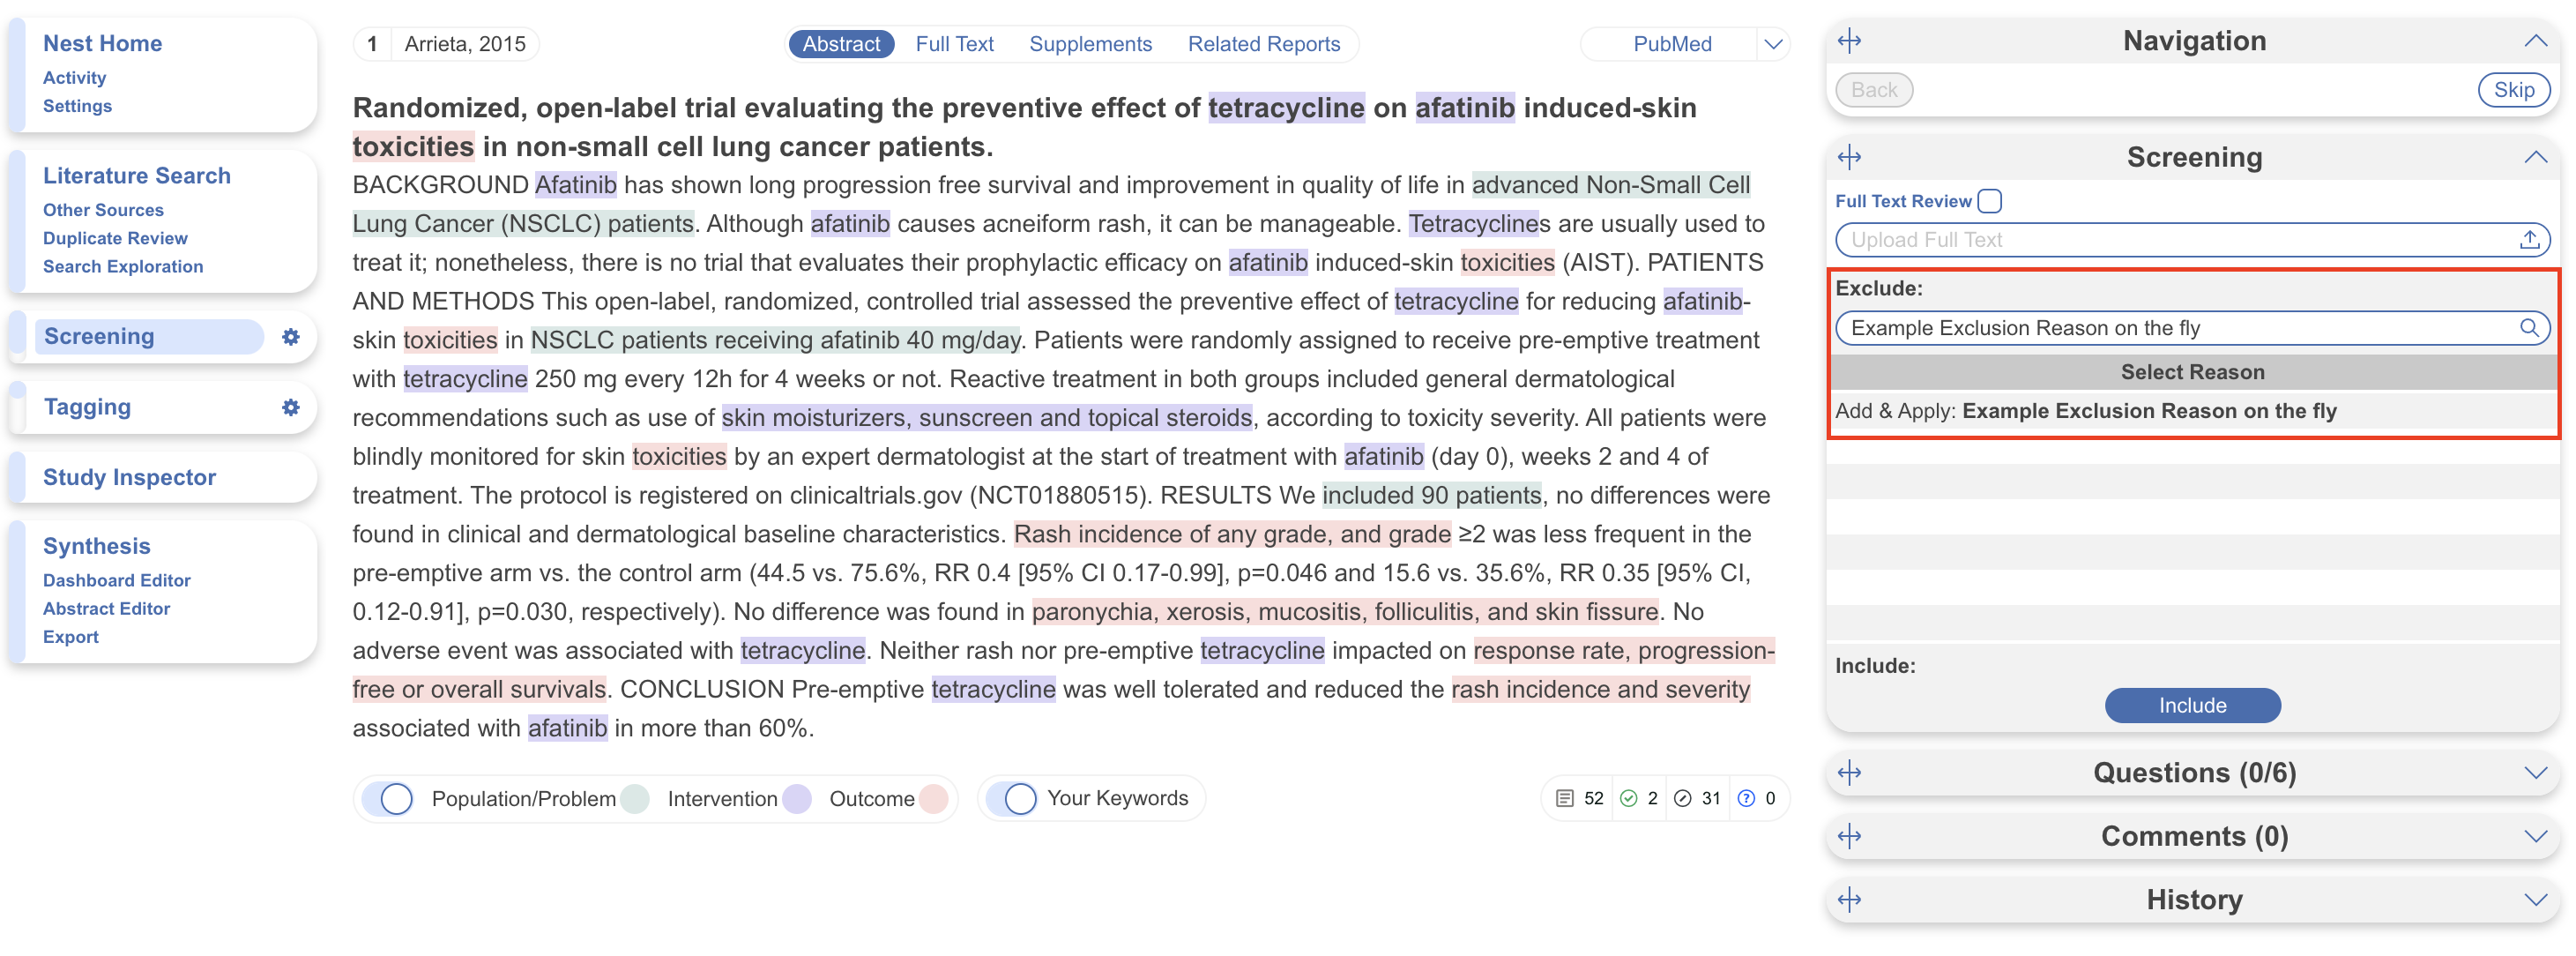Click the search magnifier in Exclude field
Viewport: 2576px width, 956px height.
(2528, 328)
